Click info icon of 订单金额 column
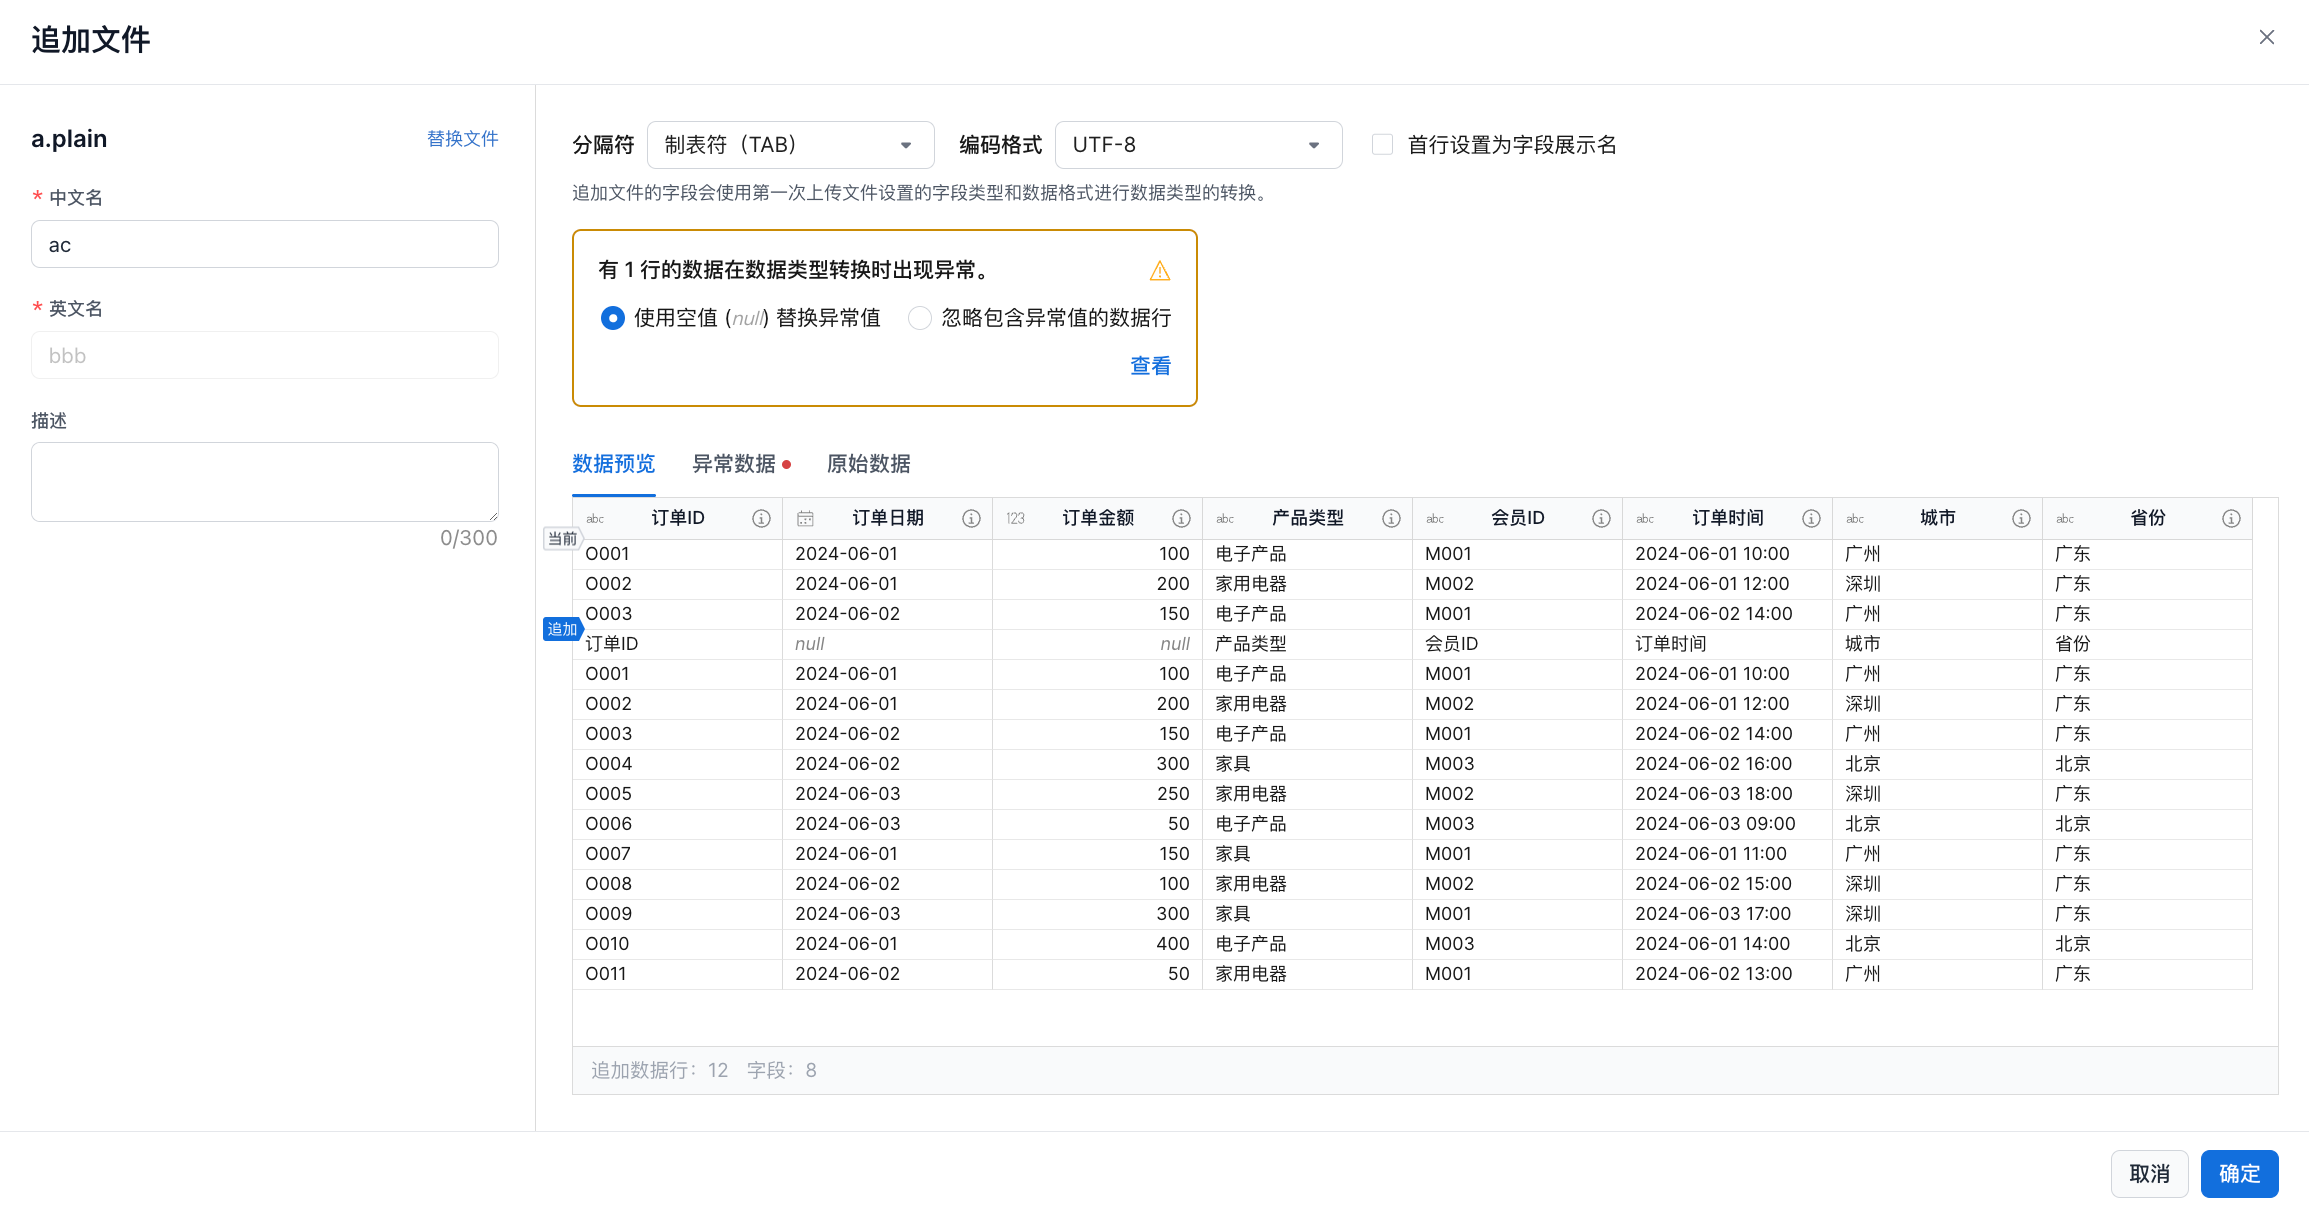 [x=1181, y=518]
